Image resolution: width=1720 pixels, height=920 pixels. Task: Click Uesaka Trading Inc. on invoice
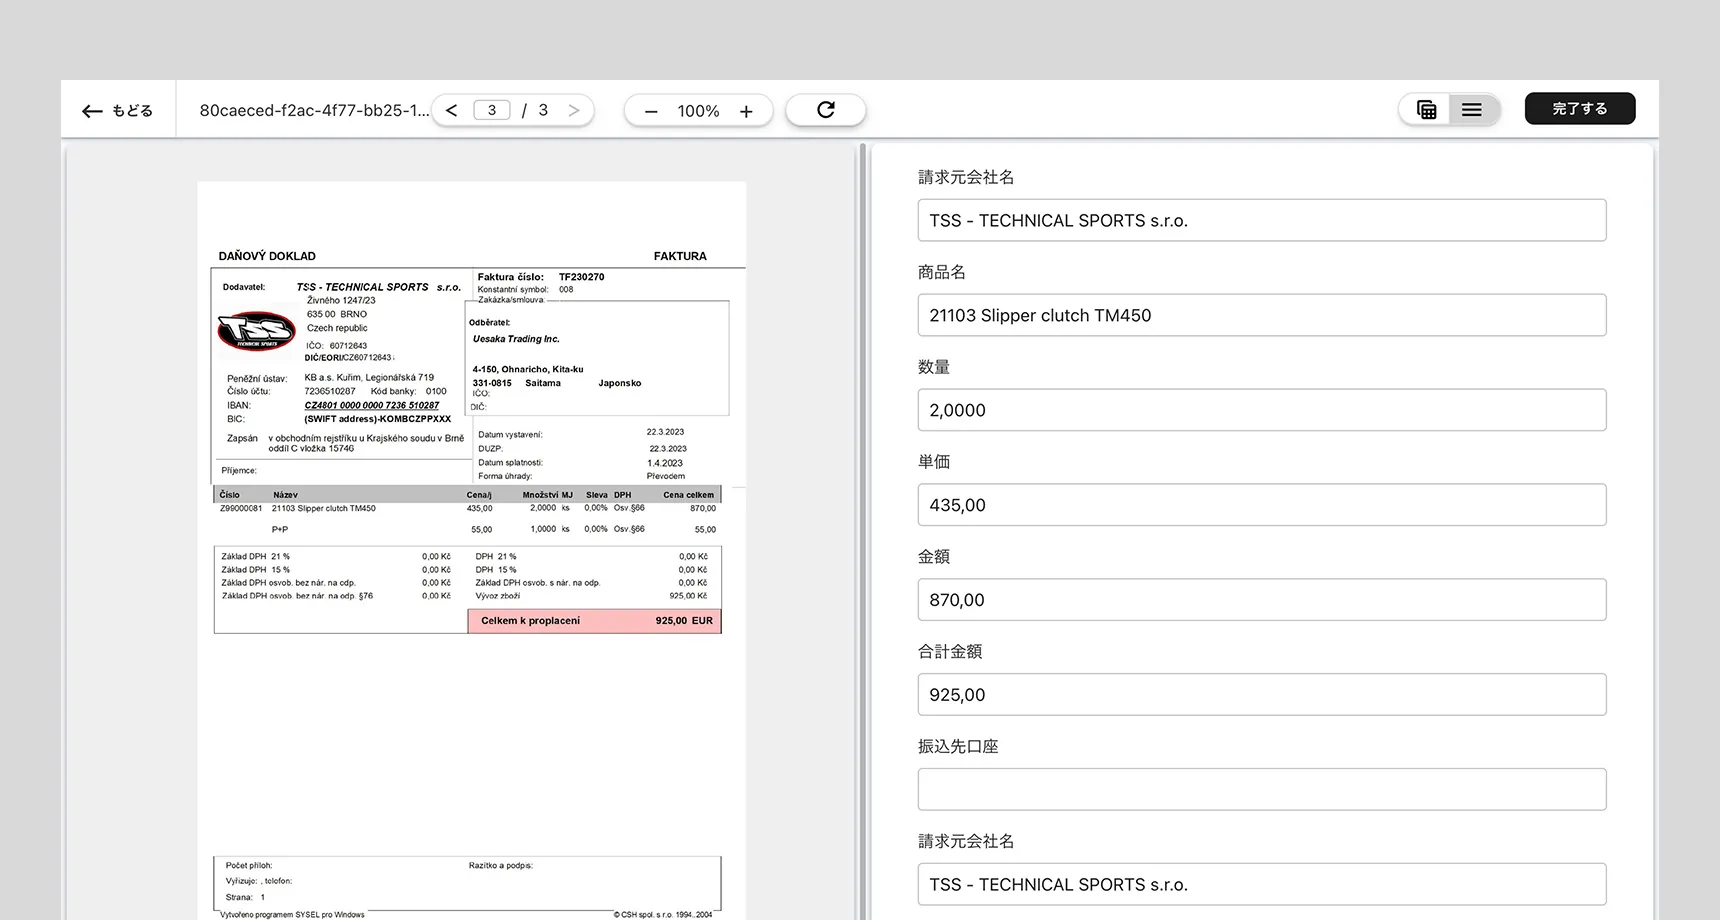[516, 339]
